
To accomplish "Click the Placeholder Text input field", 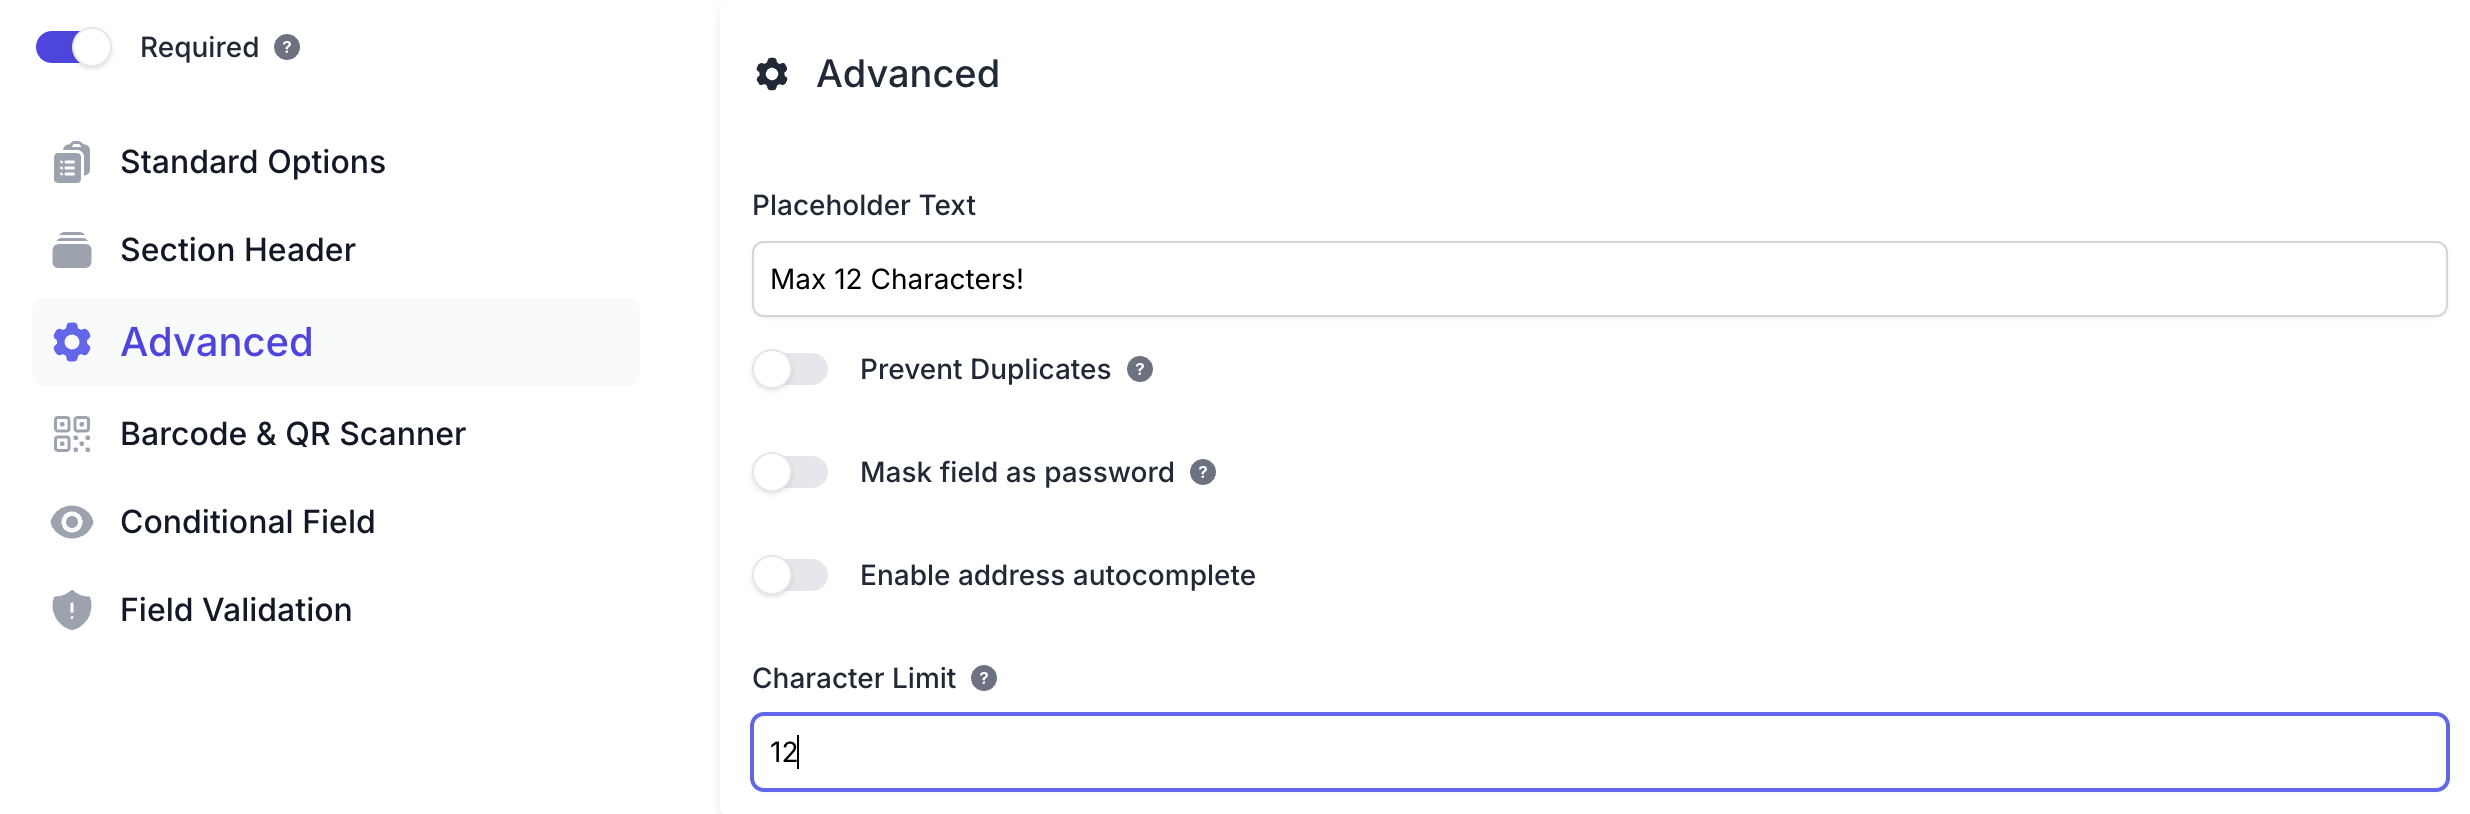I will [x=1598, y=279].
